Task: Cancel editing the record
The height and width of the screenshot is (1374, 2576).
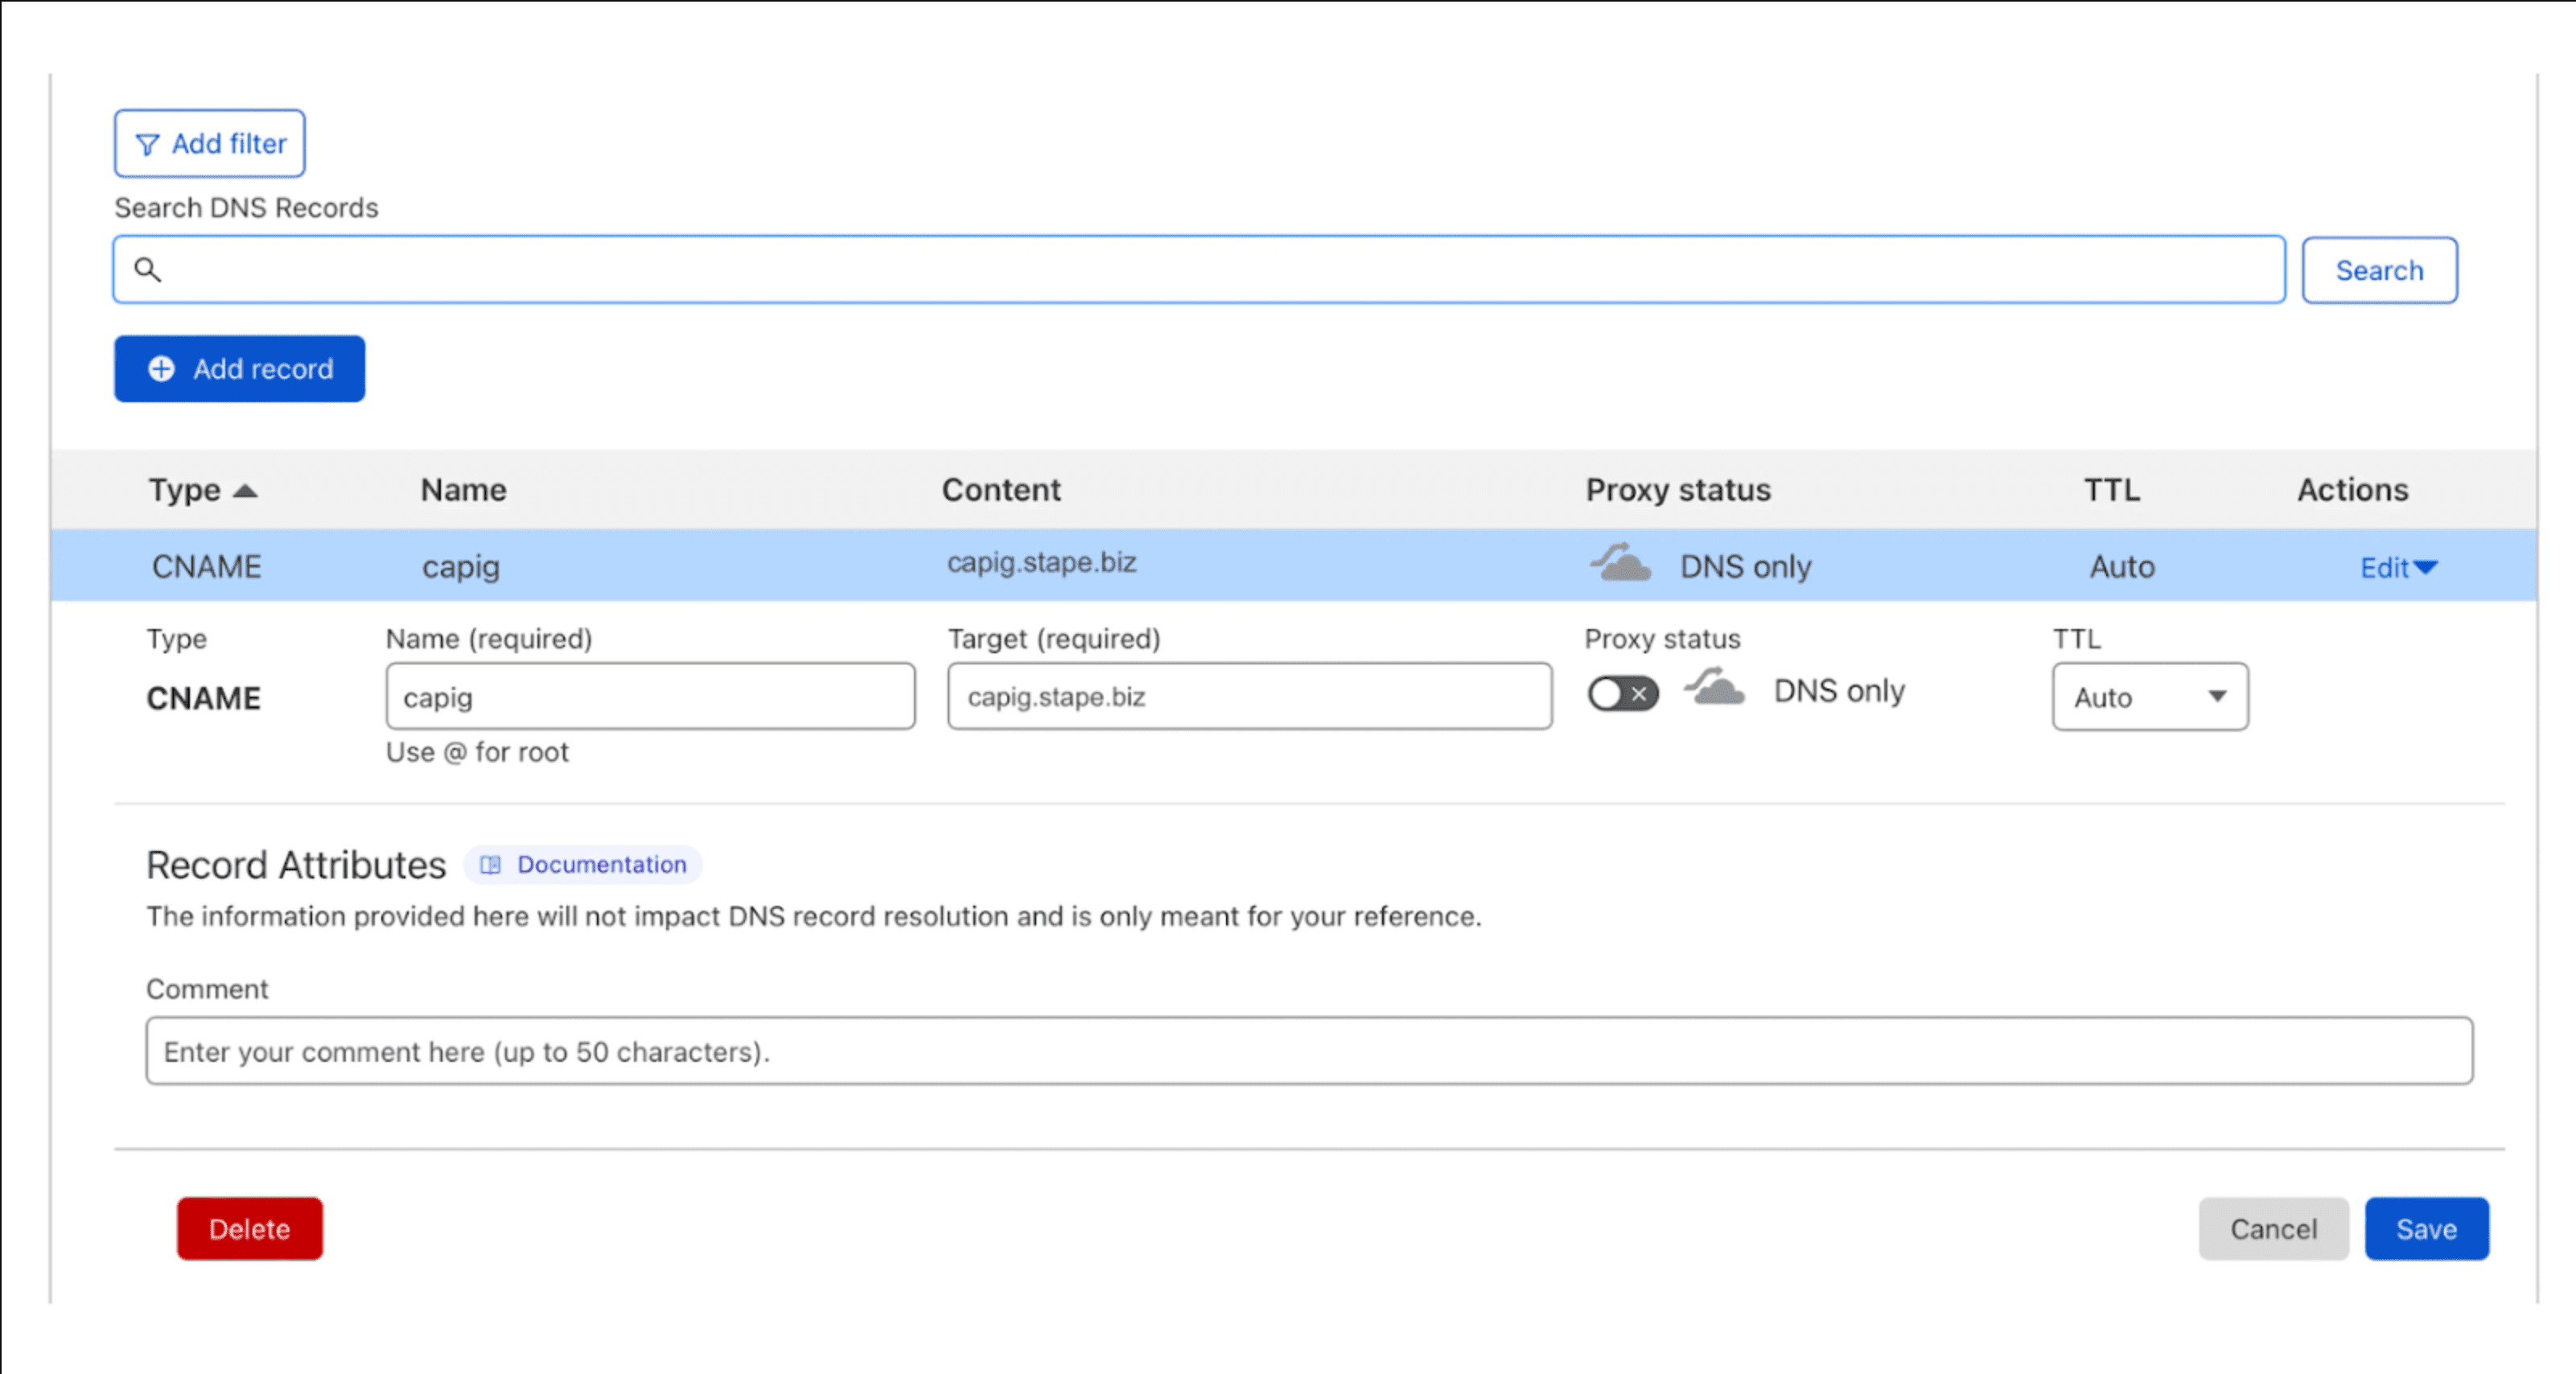Action: 2273,1229
